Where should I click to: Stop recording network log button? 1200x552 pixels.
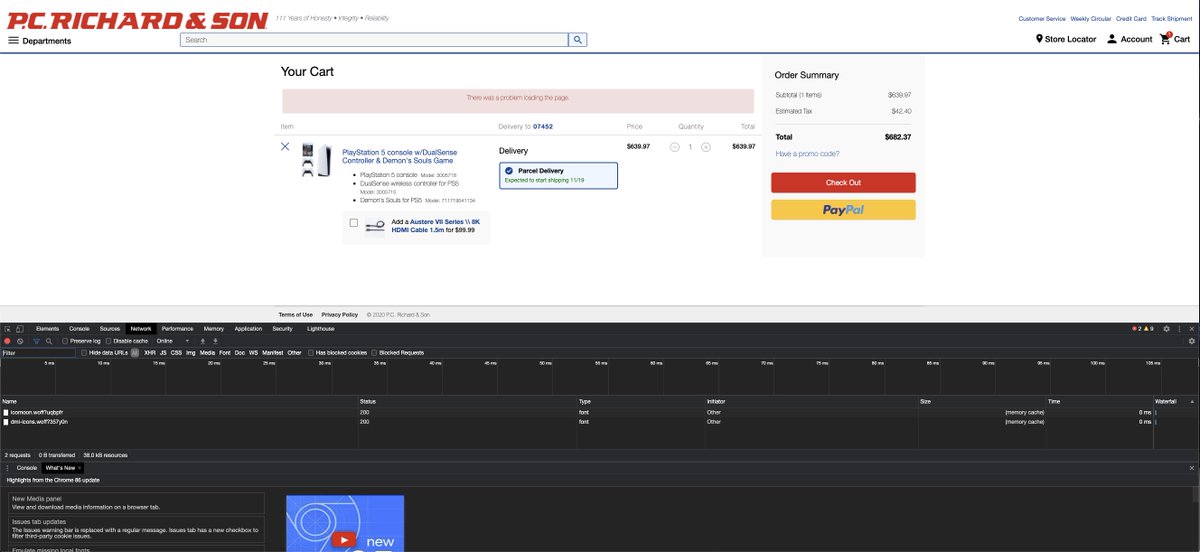7,341
